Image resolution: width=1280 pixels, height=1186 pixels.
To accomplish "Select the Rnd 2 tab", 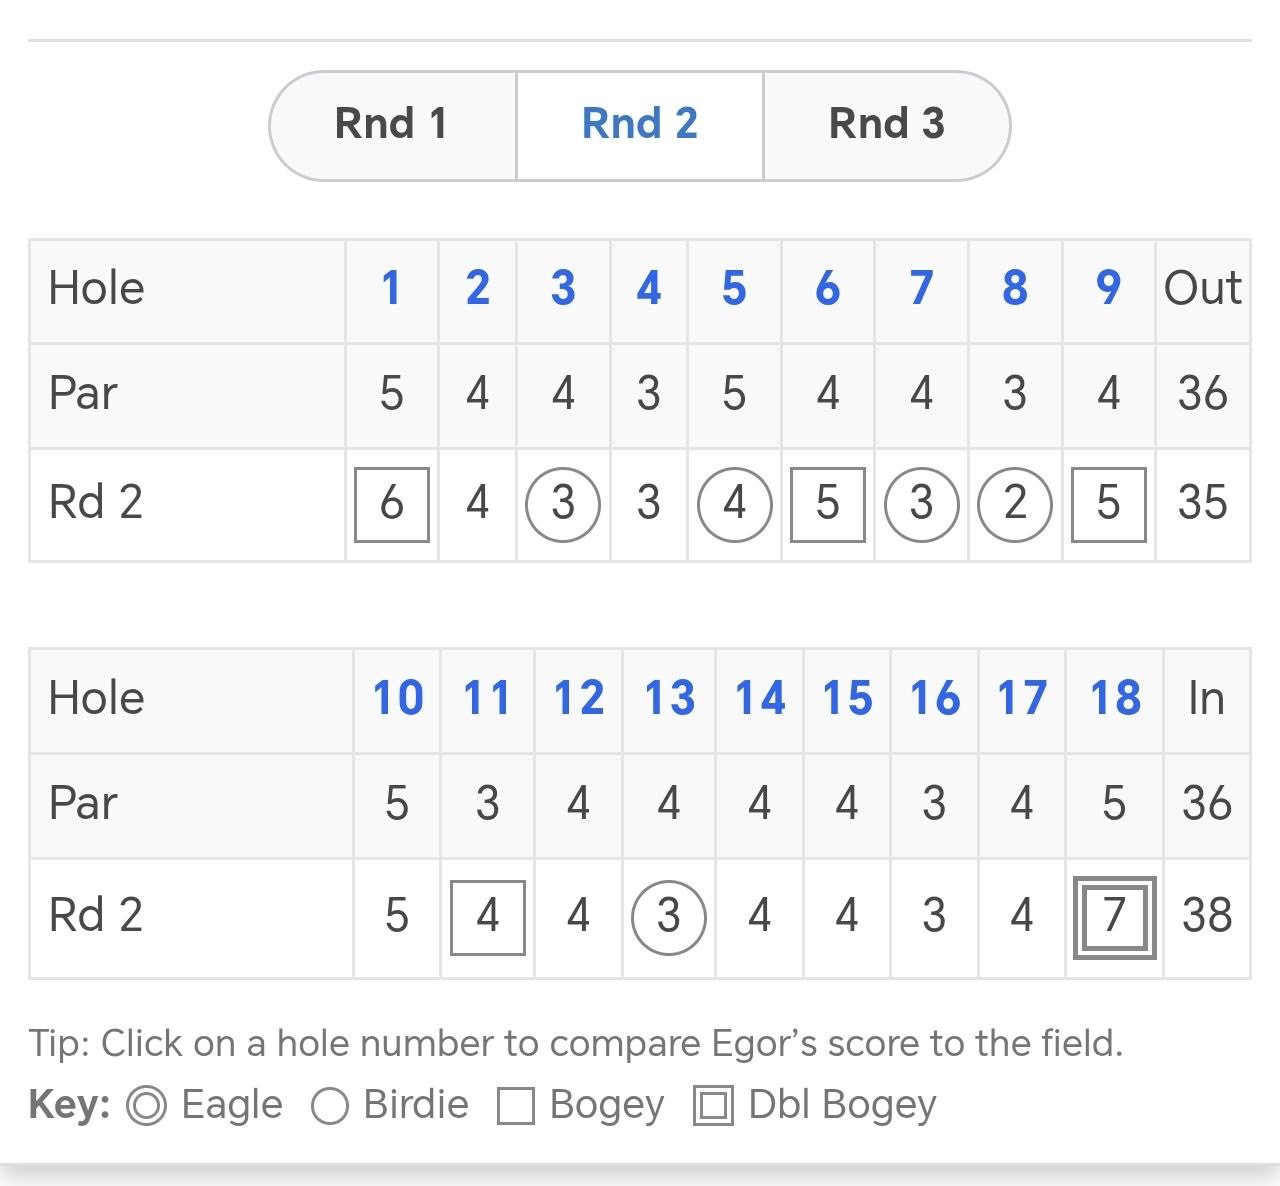I will pyautogui.click(x=639, y=125).
